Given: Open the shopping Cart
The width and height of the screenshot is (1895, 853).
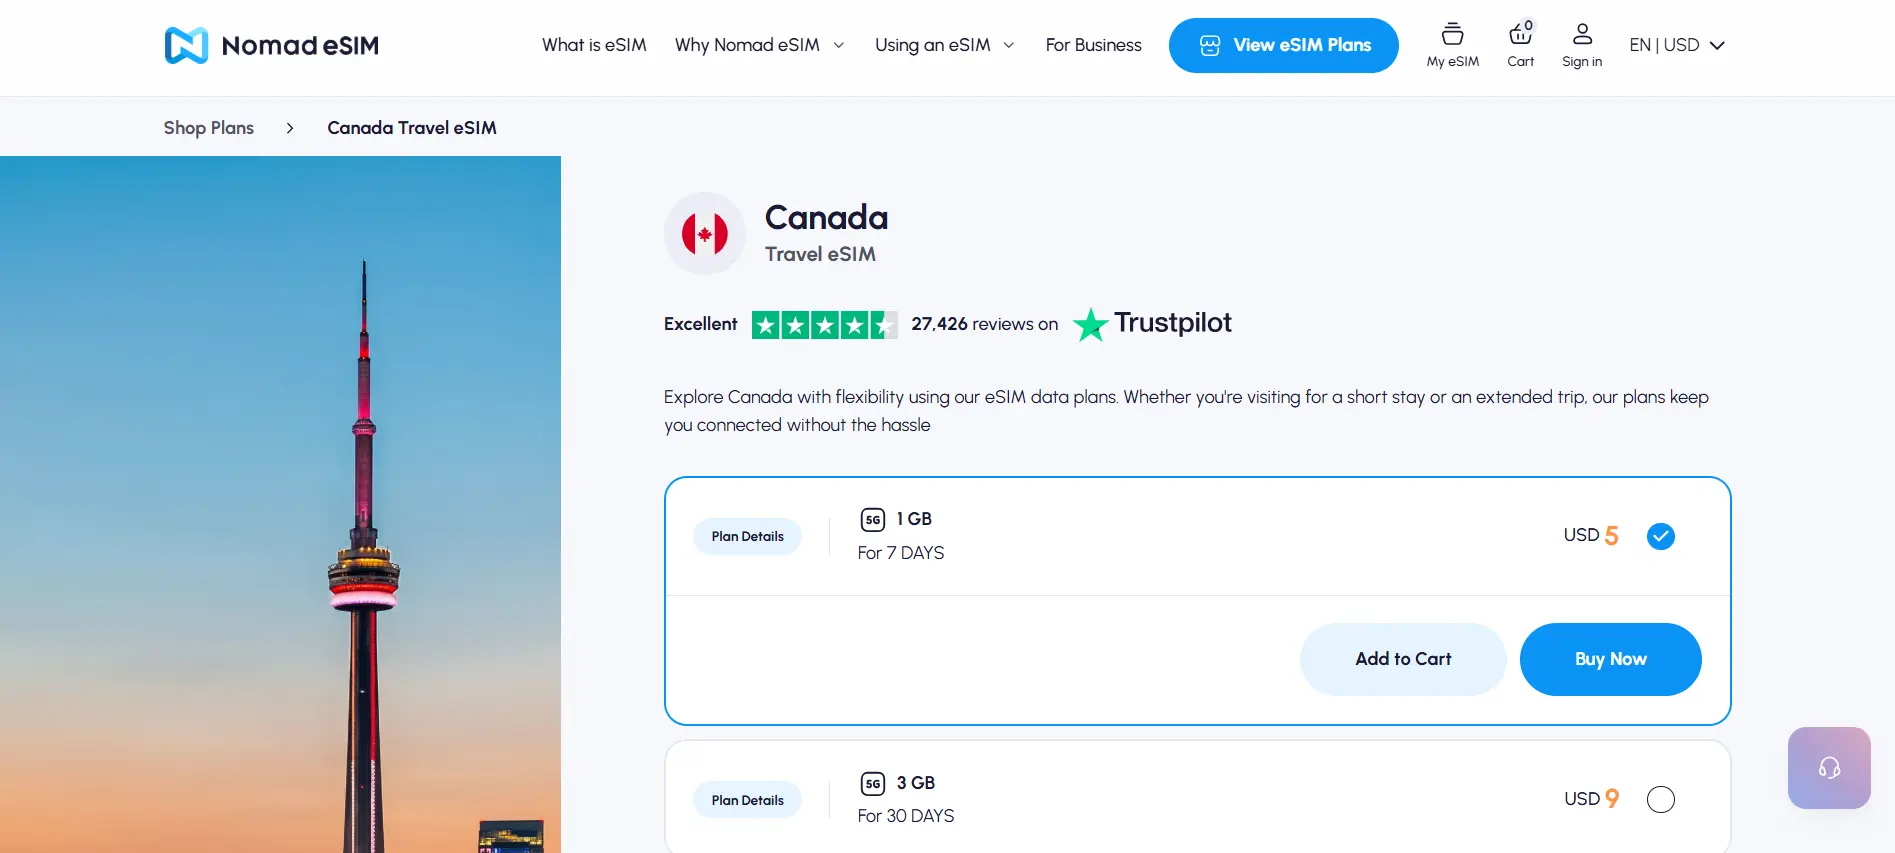Looking at the screenshot, I should [1519, 44].
